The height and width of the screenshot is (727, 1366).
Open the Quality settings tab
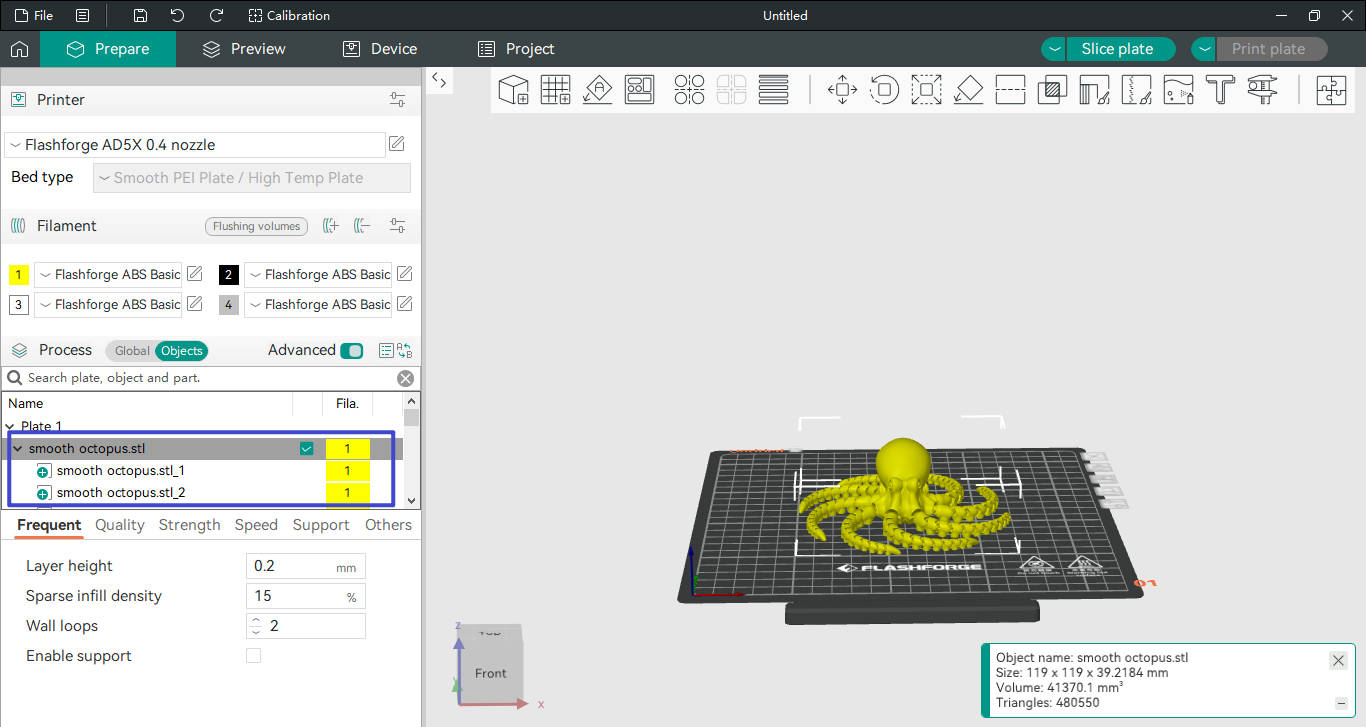(120, 525)
